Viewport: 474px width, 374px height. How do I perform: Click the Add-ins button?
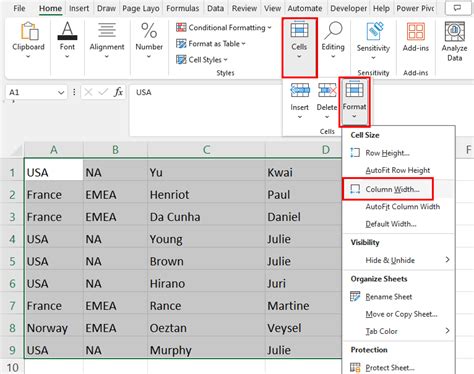[x=416, y=37]
